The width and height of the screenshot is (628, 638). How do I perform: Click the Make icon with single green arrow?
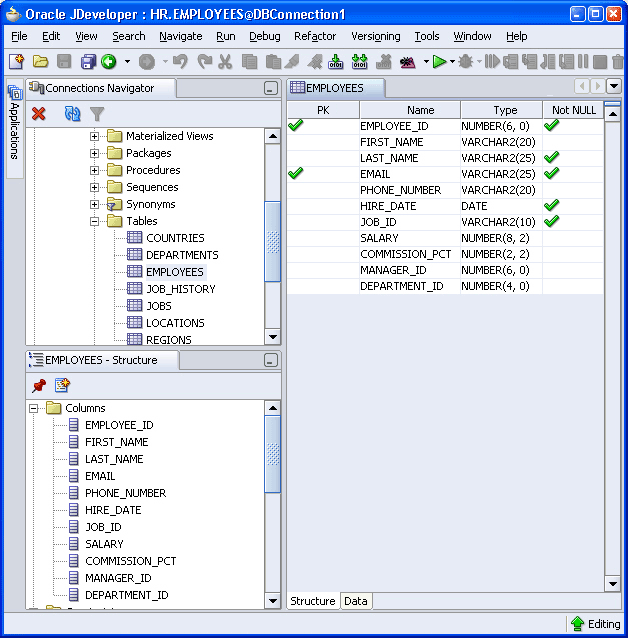[x=335, y=62]
